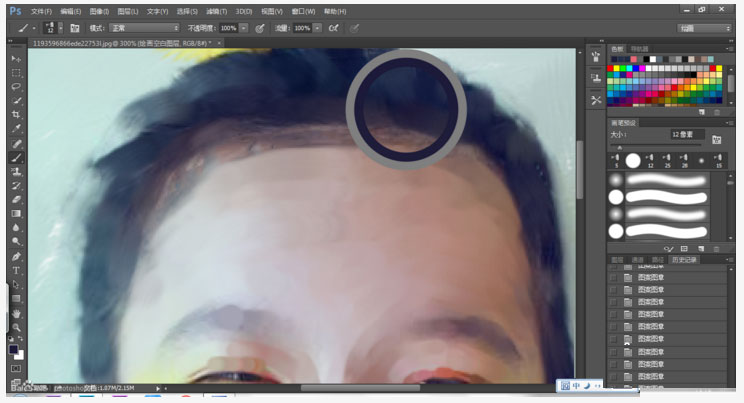Toggle Quick Mask mode
Image resolution: width=744 pixels, height=403 pixels.
[16, 368]
